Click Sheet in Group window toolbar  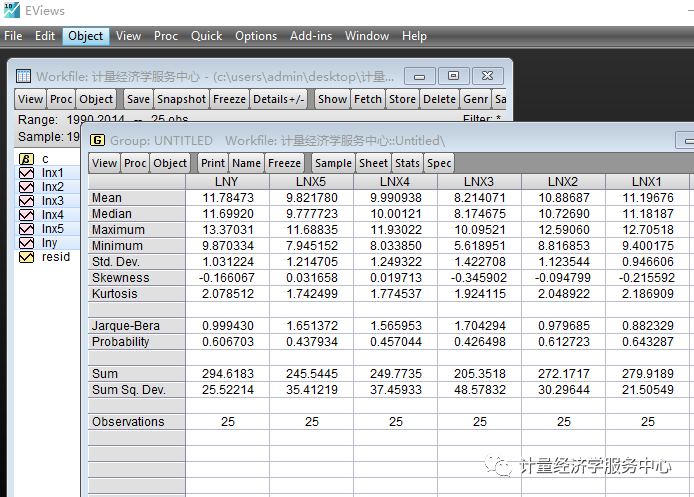[x=374, y=163]
